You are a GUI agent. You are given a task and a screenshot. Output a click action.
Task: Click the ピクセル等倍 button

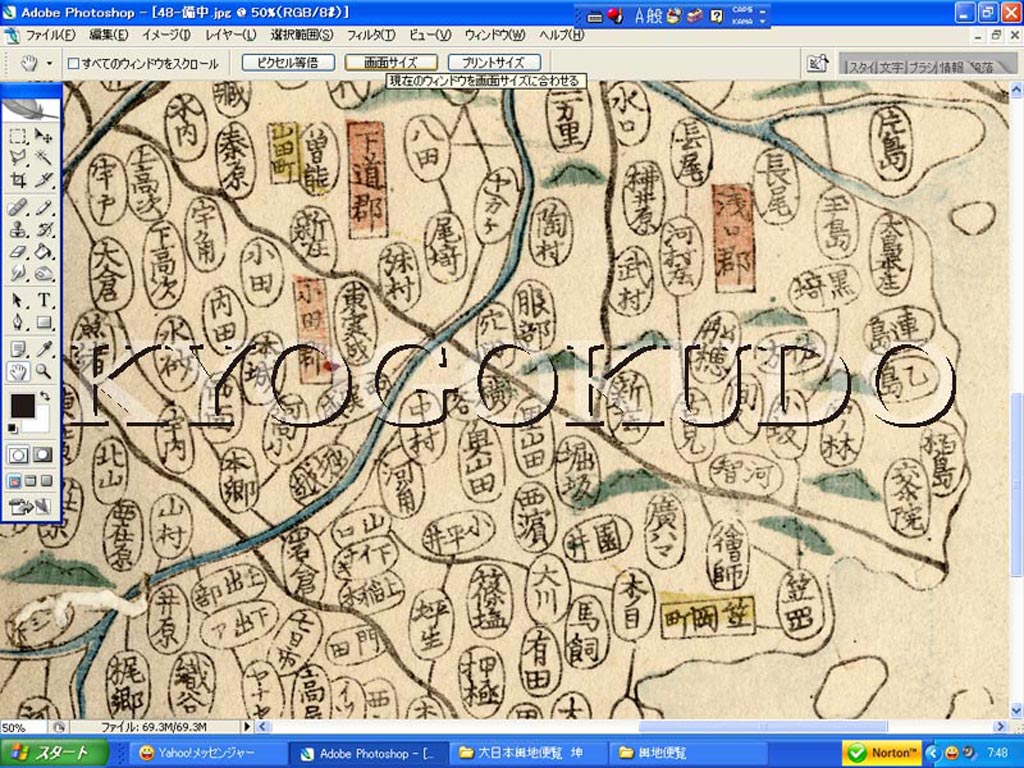[288, 63]
